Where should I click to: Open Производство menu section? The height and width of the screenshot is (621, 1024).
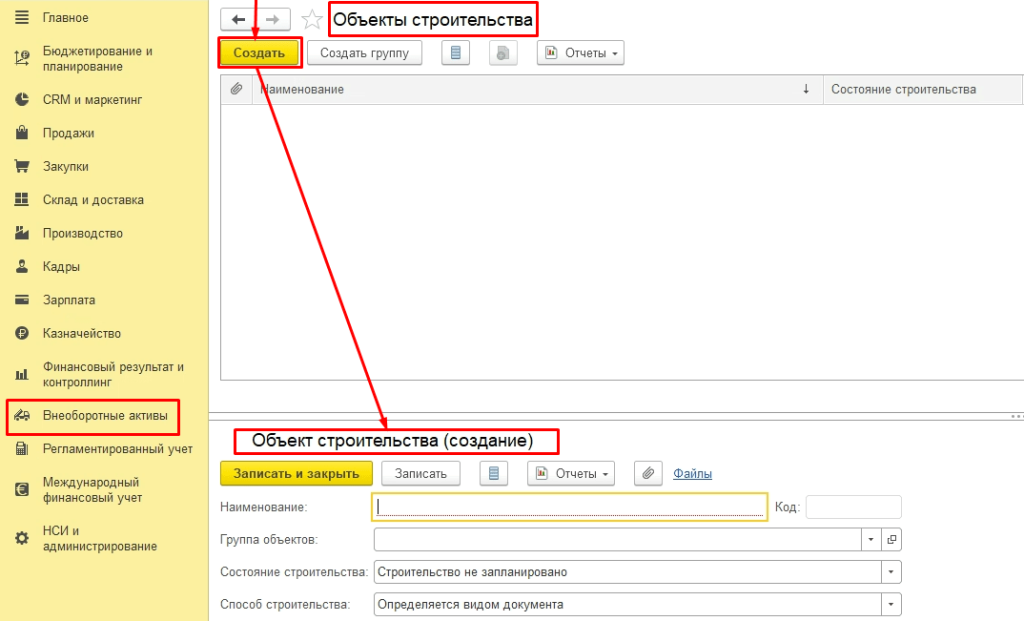(83, 232)
